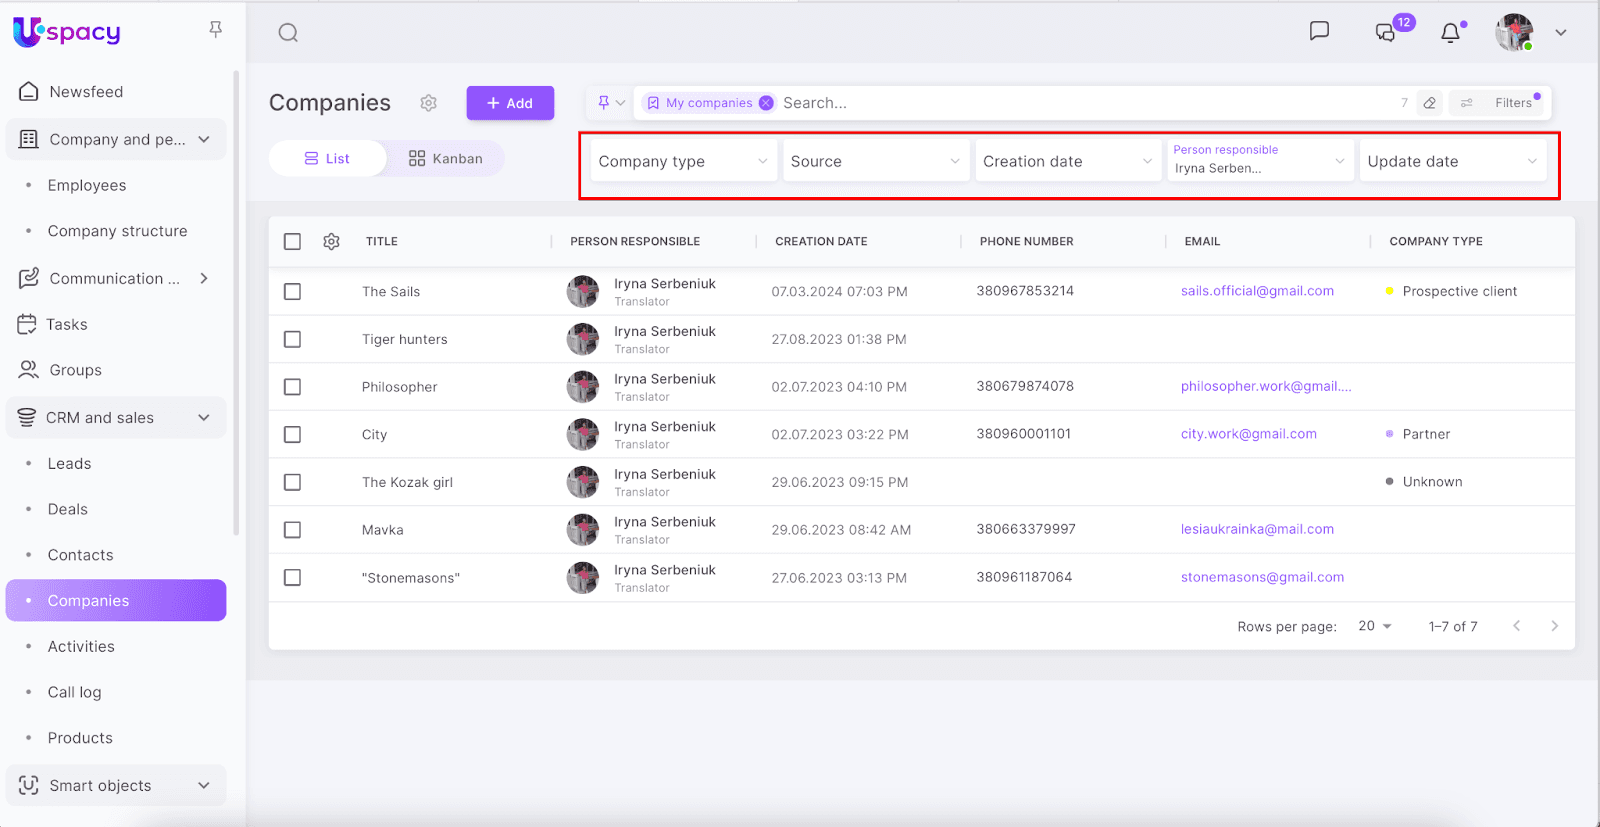
Task: Clear filters with the eraser icon
Action: point(1430,103)
